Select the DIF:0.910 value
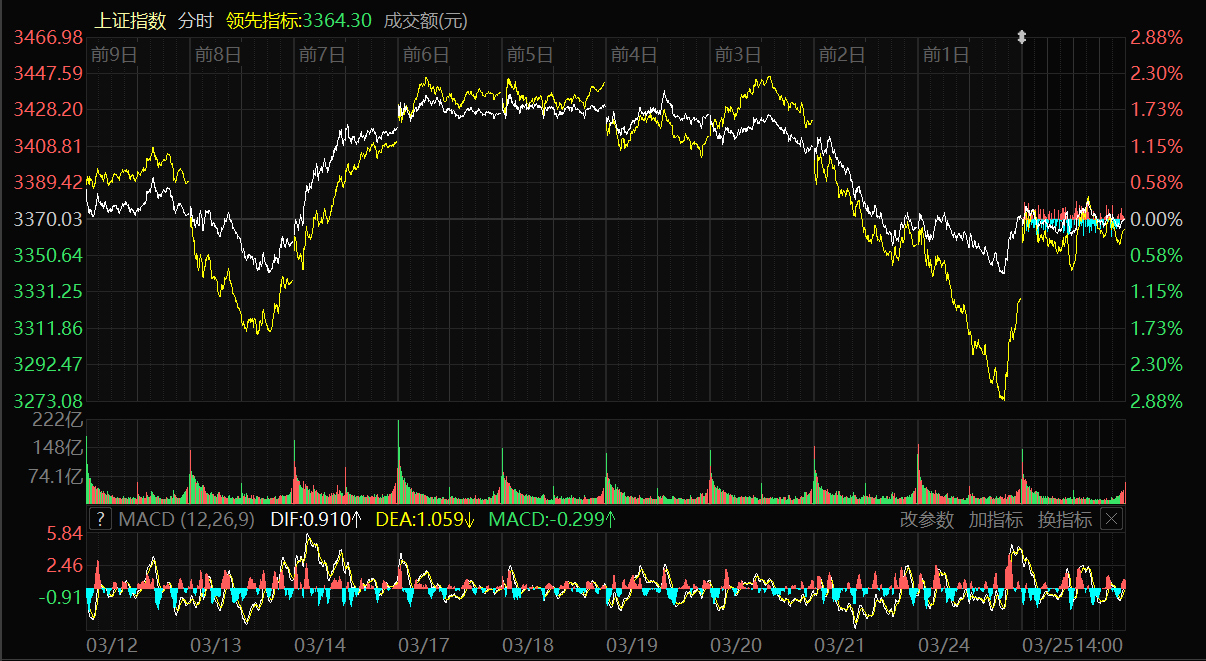Image resolution: width=1206 pixels, height=661 pixels. pyautogui.click(x=316, y=519)
